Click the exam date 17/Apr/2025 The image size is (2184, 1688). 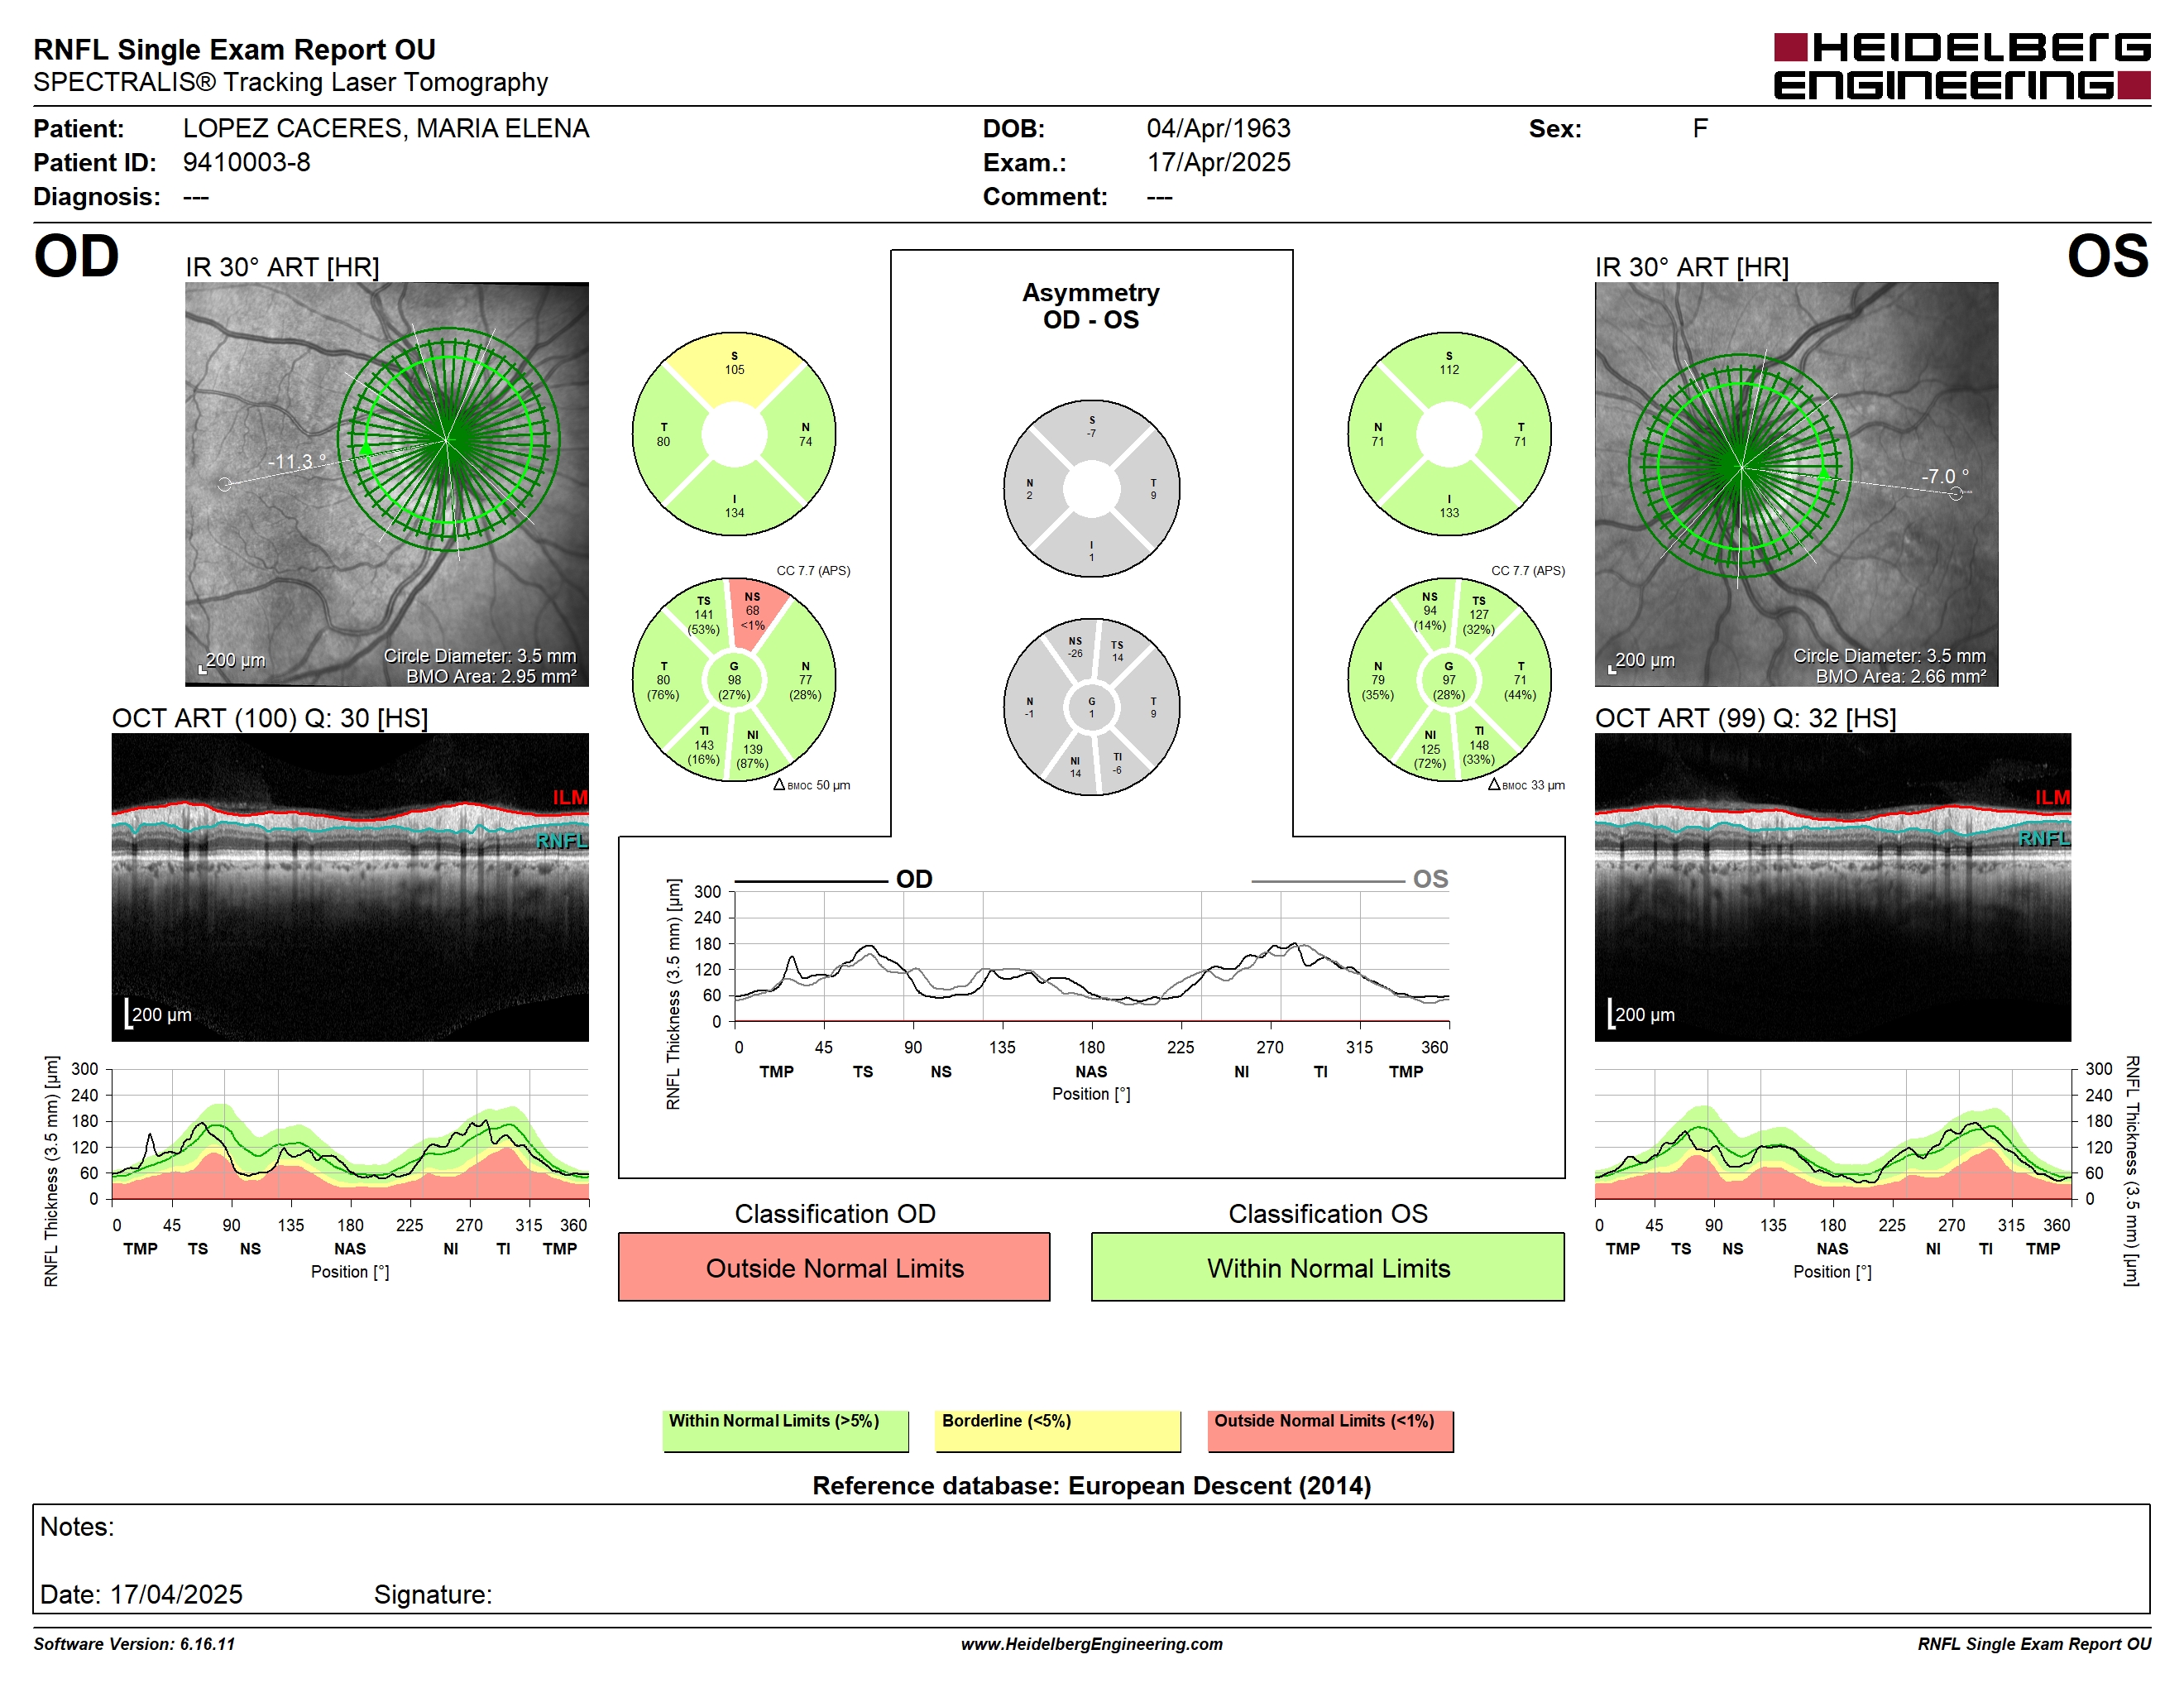pyautogui.click(x=1218, y=162)
